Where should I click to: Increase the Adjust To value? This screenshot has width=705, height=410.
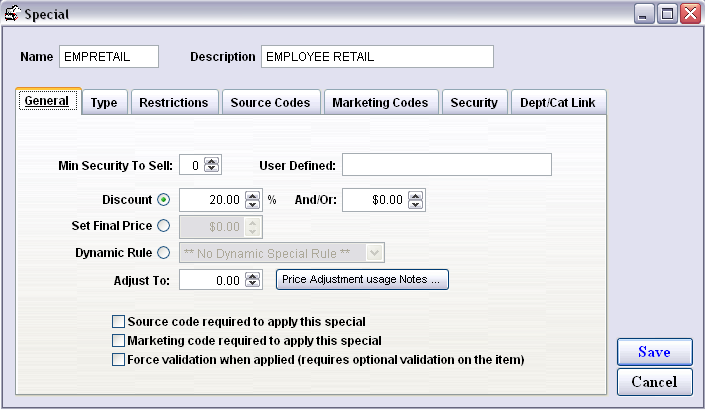click(x=253, y=276)
